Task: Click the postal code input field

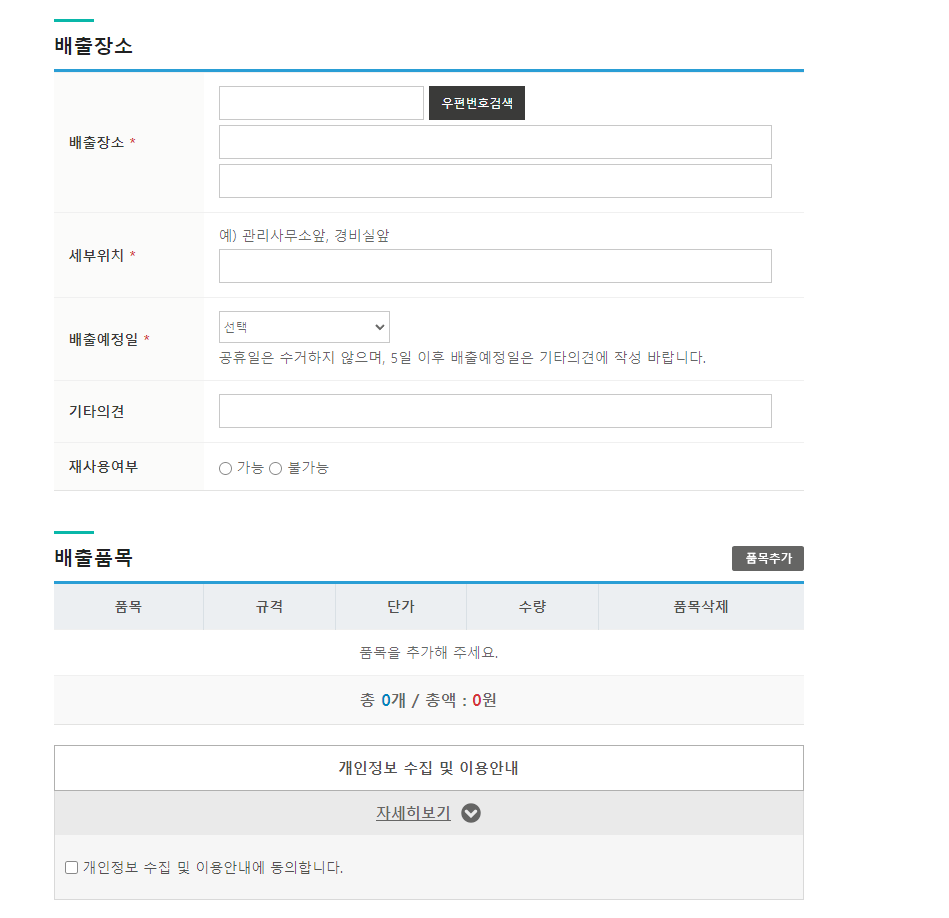Action: point(320,103)
